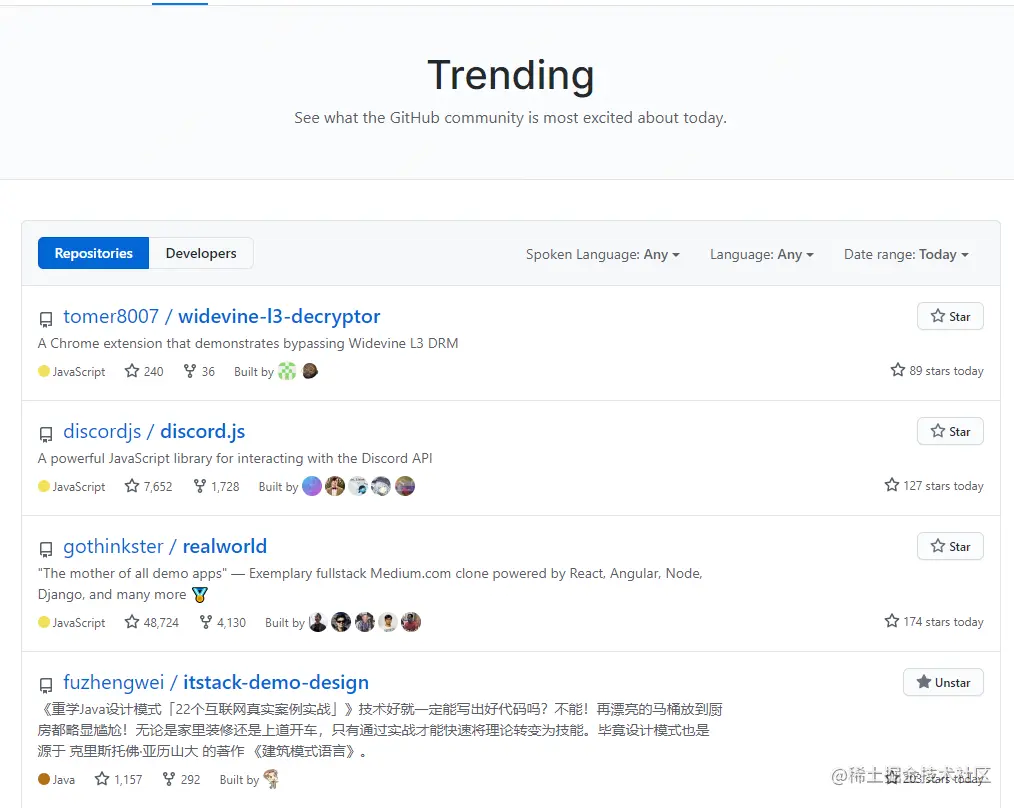Viewport: 1014px width, 808px height.
Task: View the 4,130 forks of realworld
Action: coord(223,622)
